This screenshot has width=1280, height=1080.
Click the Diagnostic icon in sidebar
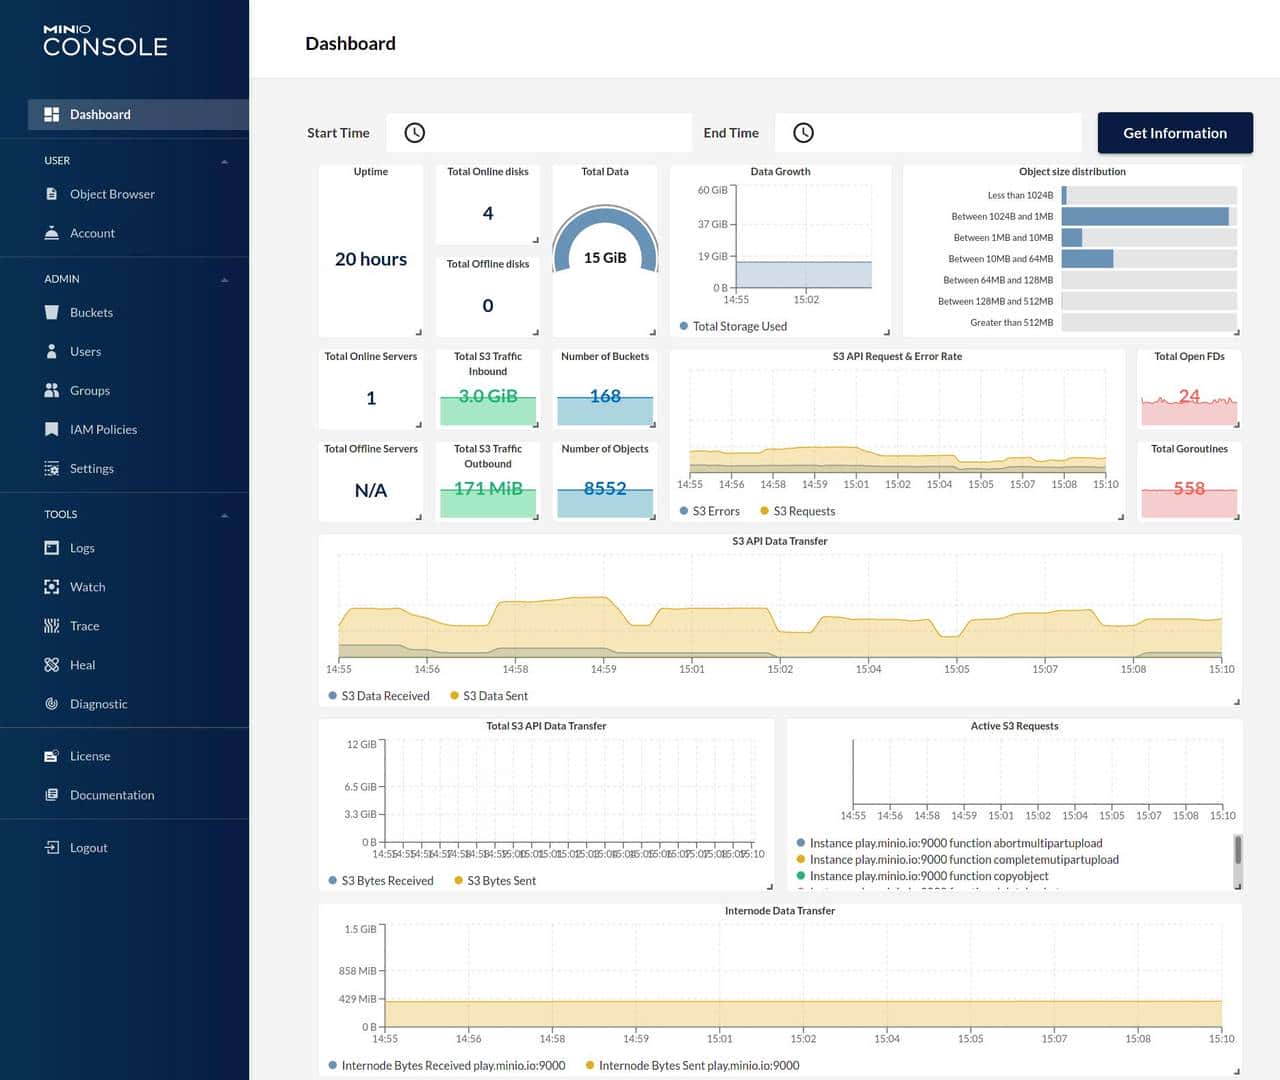[x=52, y=704]
